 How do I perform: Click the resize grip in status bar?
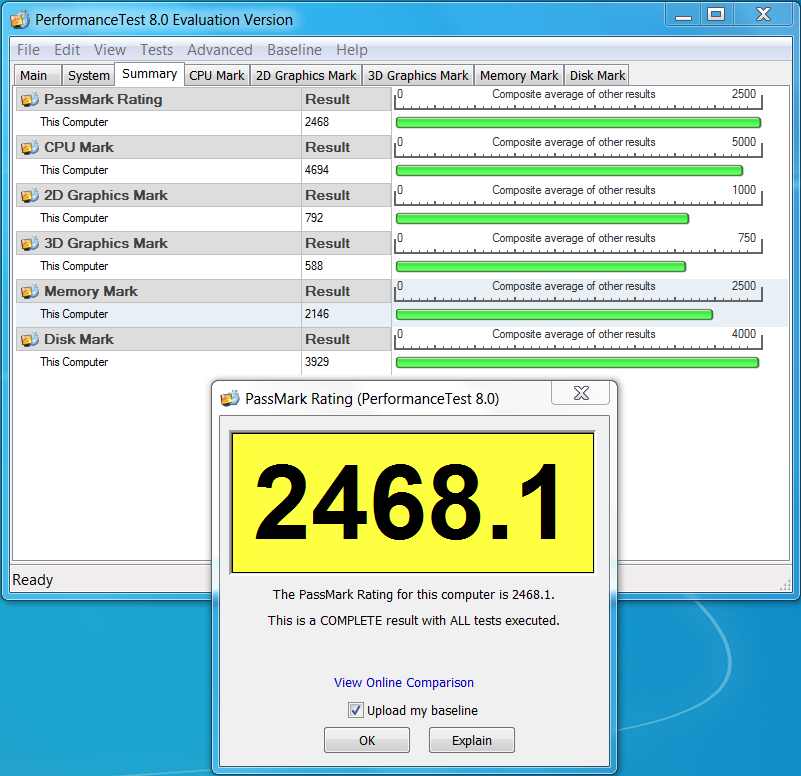coord(785,585)
